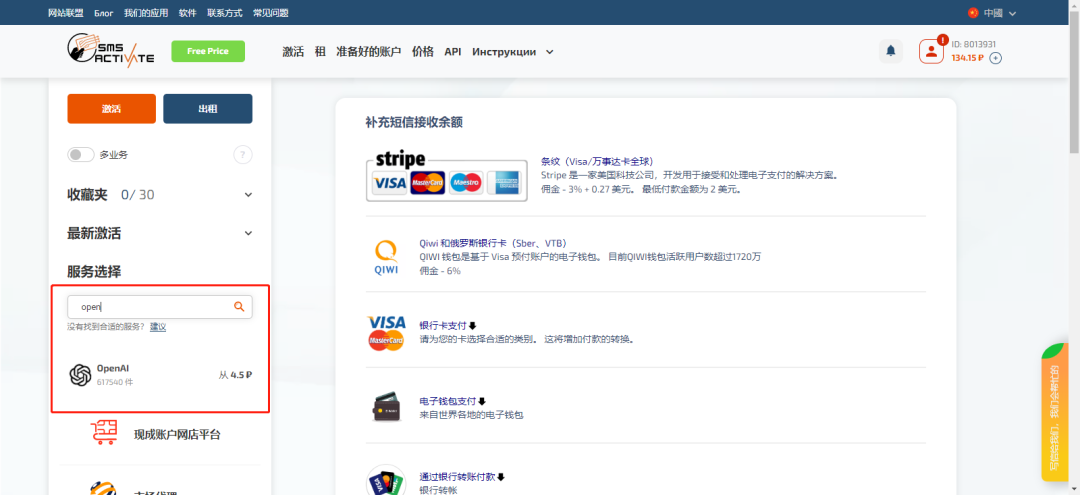The image size is (1080, 495).
Task: Click the green Free Price button
Action: [208, 51]
